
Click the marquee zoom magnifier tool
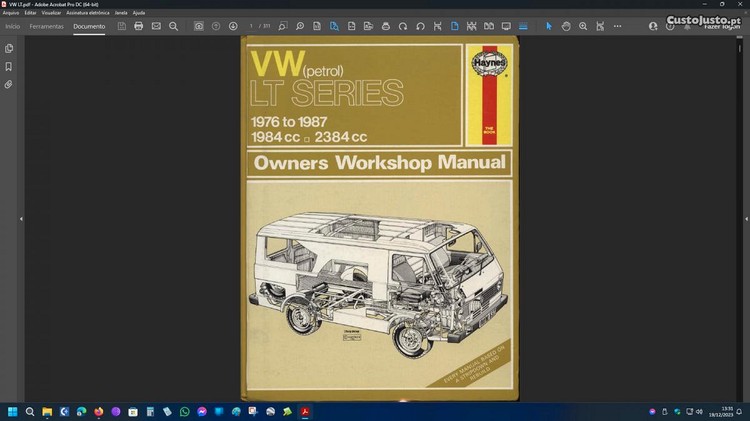click(x=583, y=26)
